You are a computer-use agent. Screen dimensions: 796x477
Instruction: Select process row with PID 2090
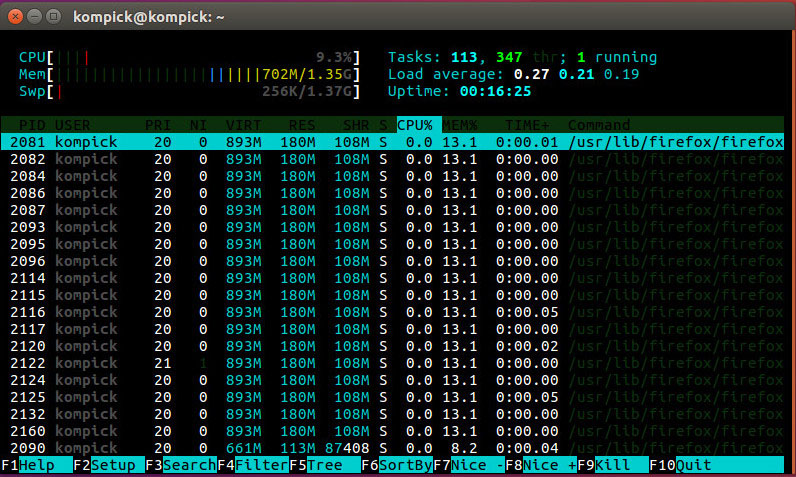[392, 448]
